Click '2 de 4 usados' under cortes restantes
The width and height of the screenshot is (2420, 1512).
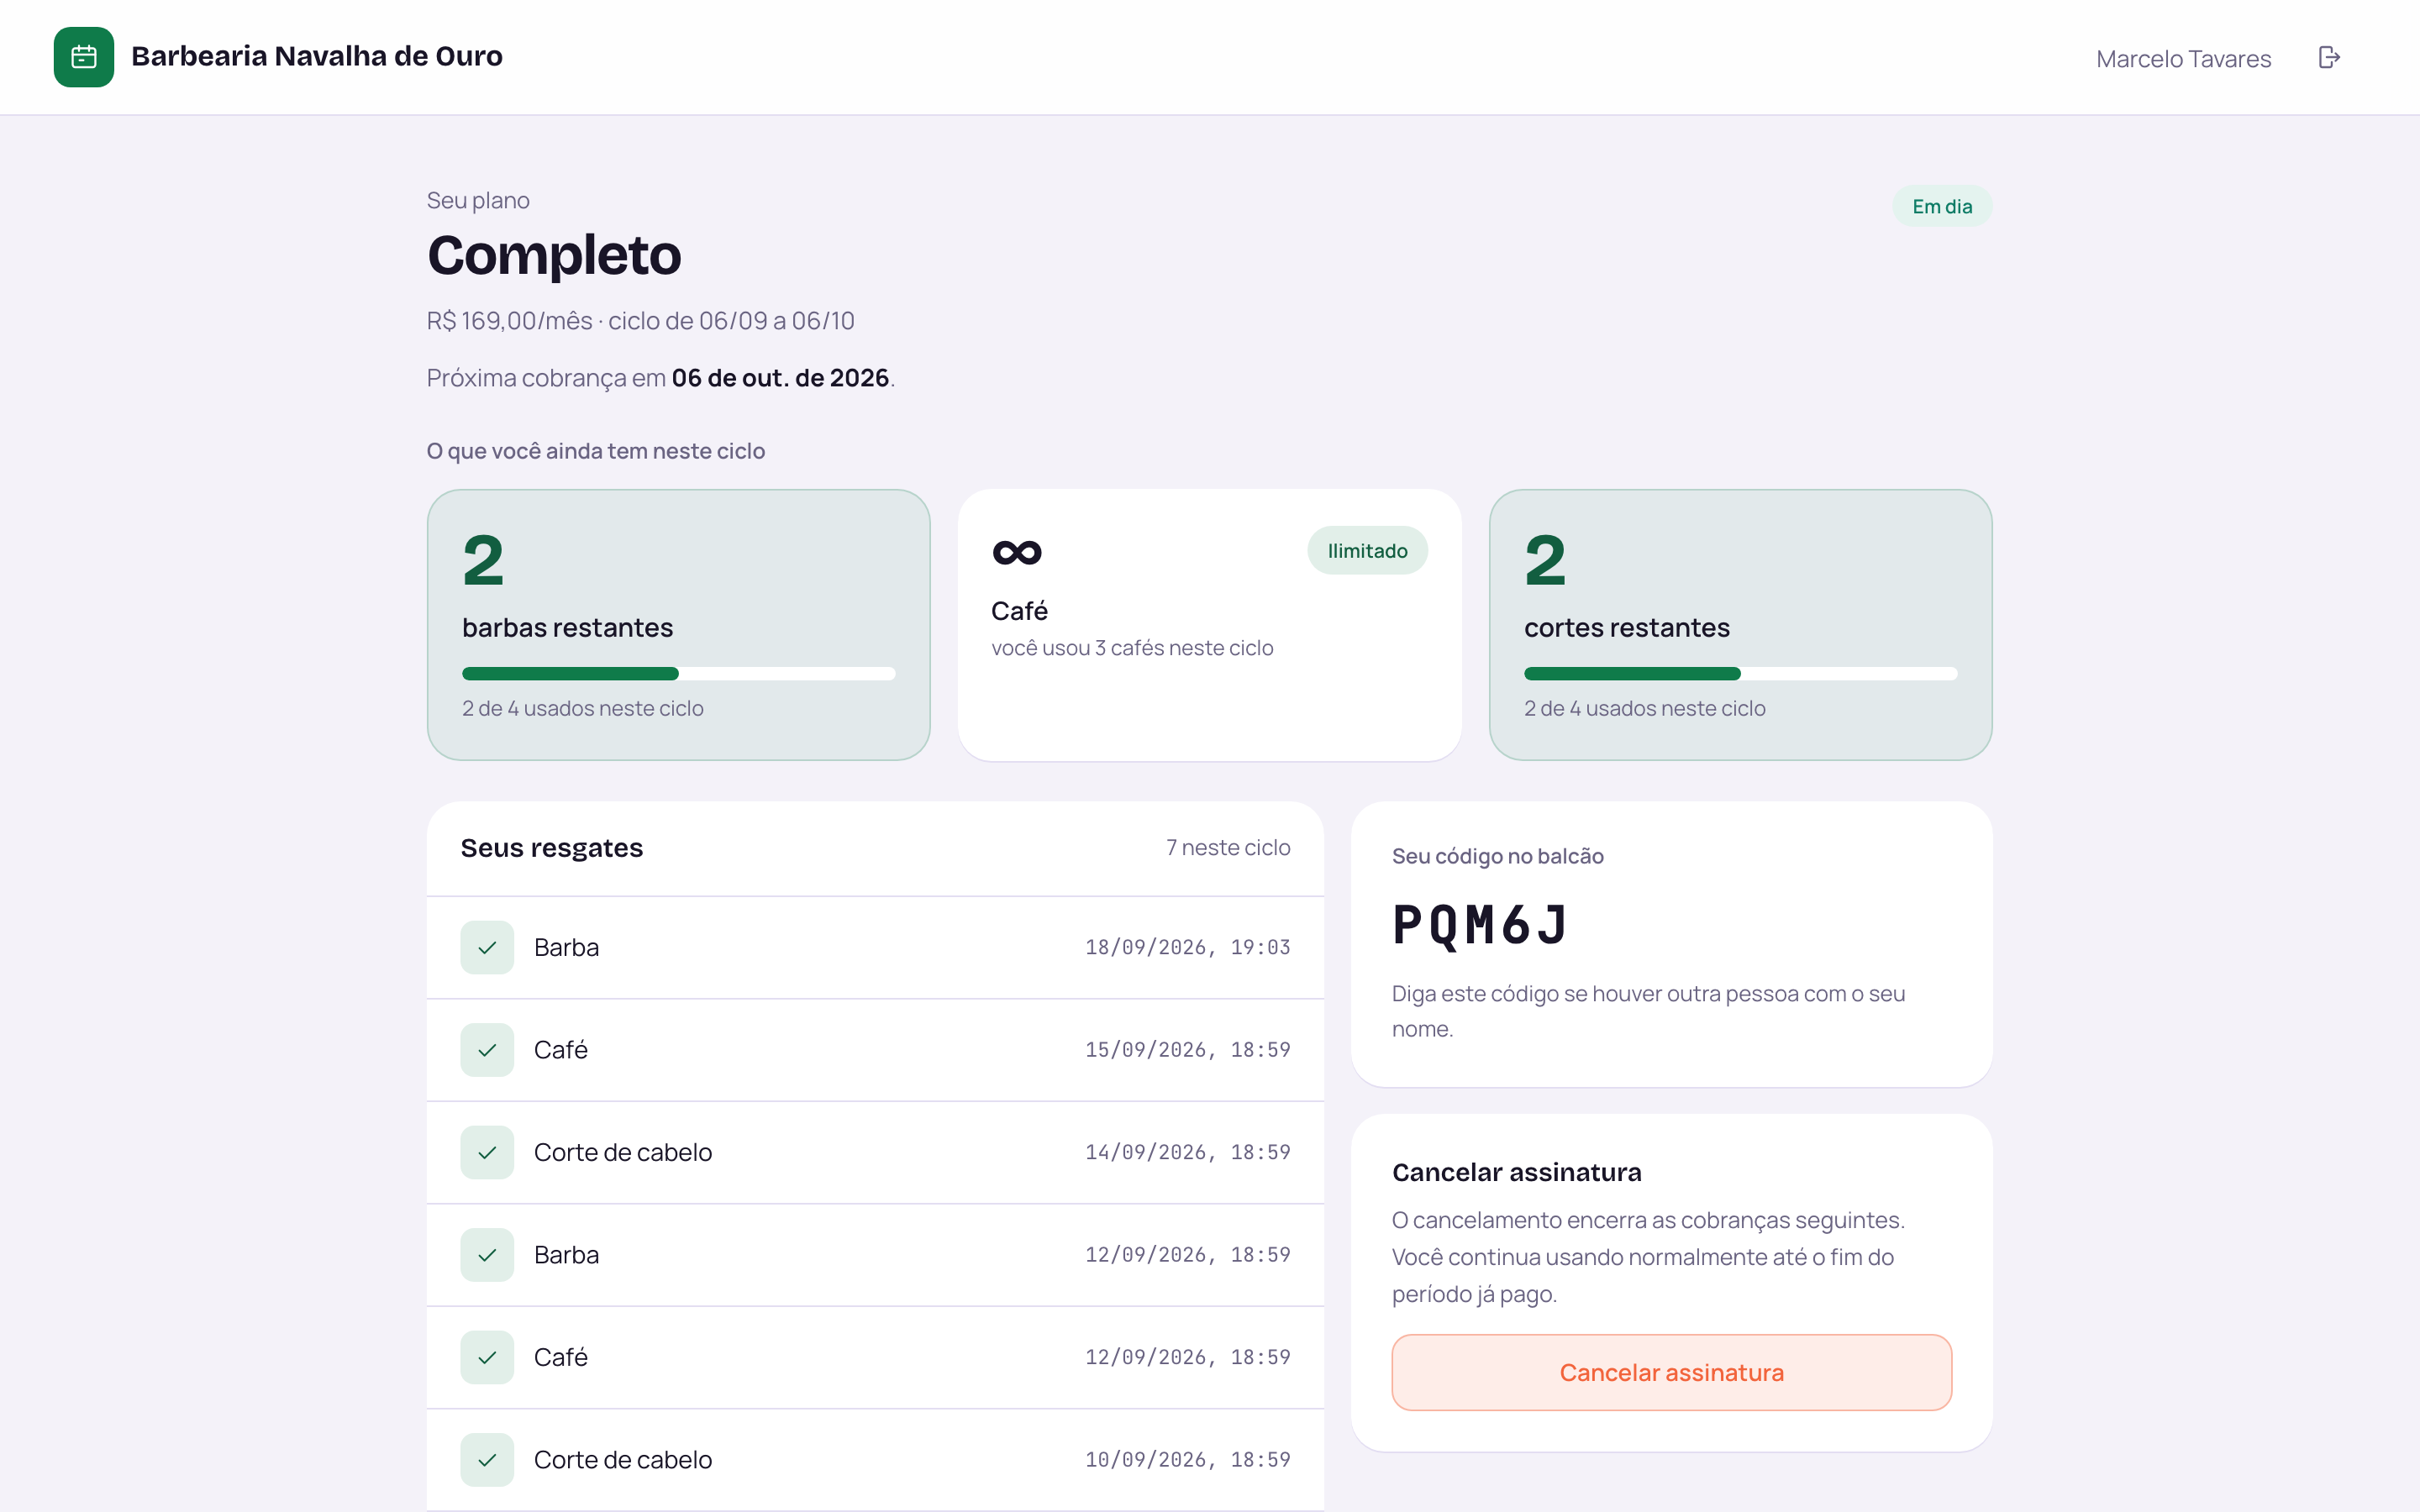coord(1645,708)
